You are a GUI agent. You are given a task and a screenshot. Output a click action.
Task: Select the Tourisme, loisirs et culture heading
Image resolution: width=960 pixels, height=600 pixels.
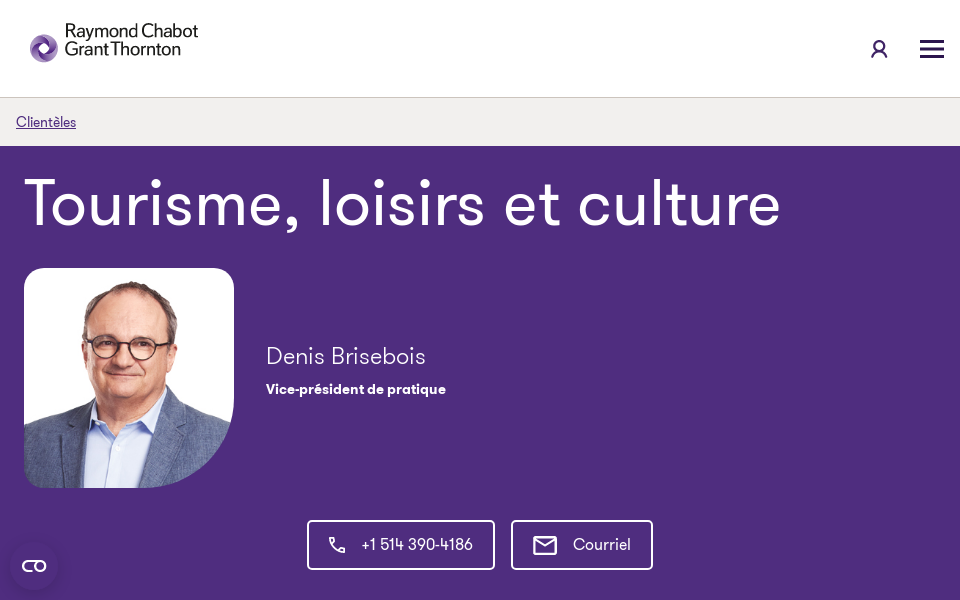pos(402,205)
